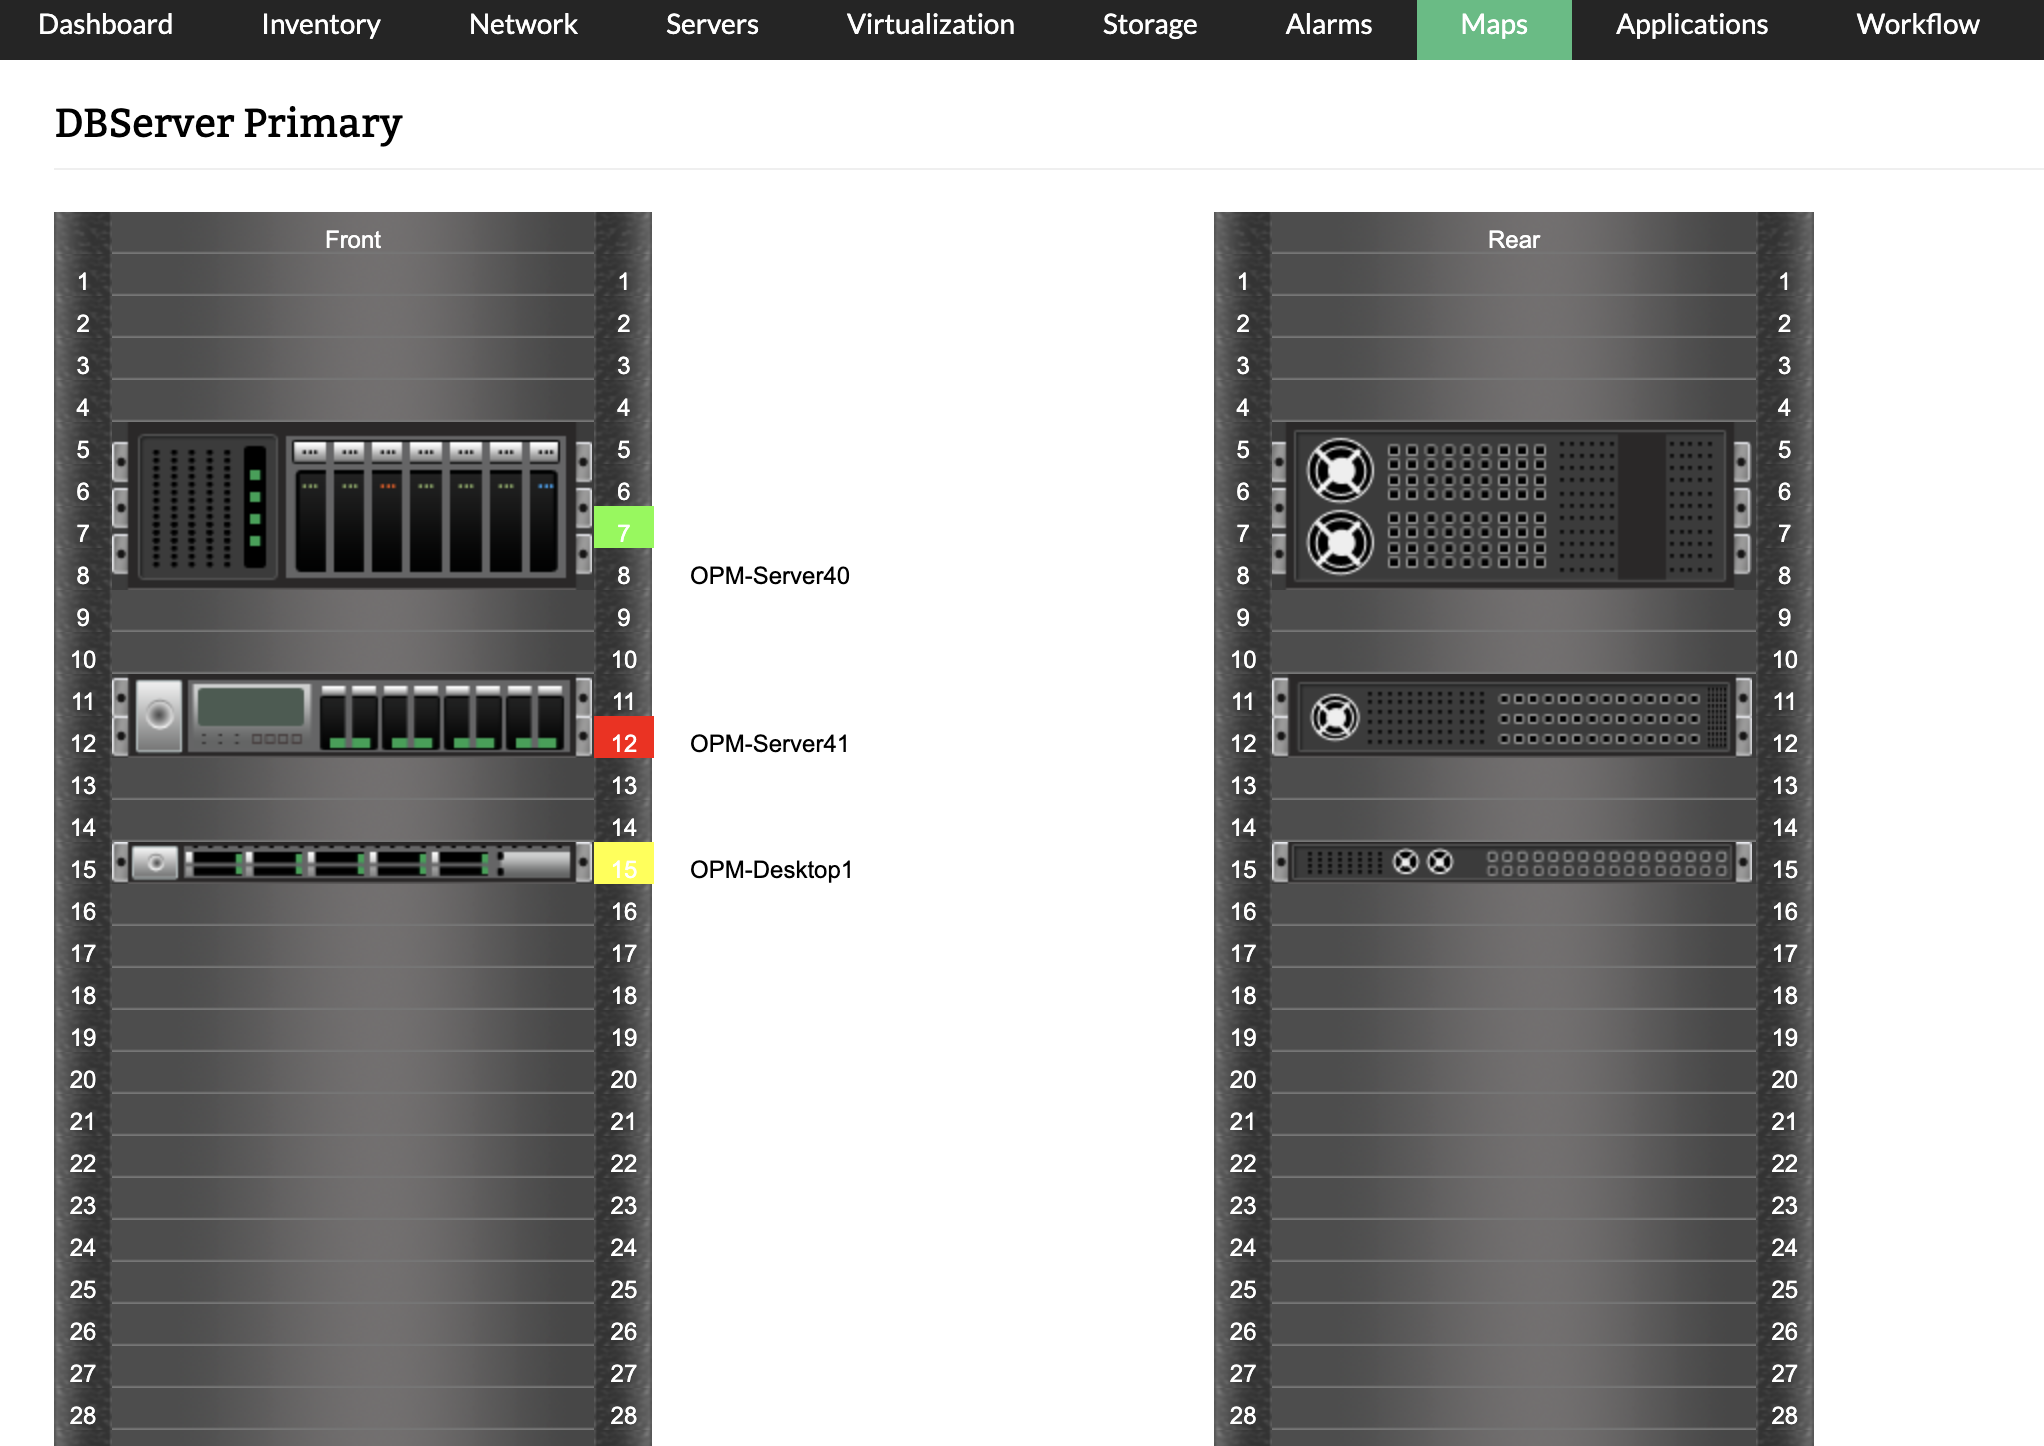2044x1446 pixels.
Task: Open the OPM-Server40 label link
Action: pos(769,576)
